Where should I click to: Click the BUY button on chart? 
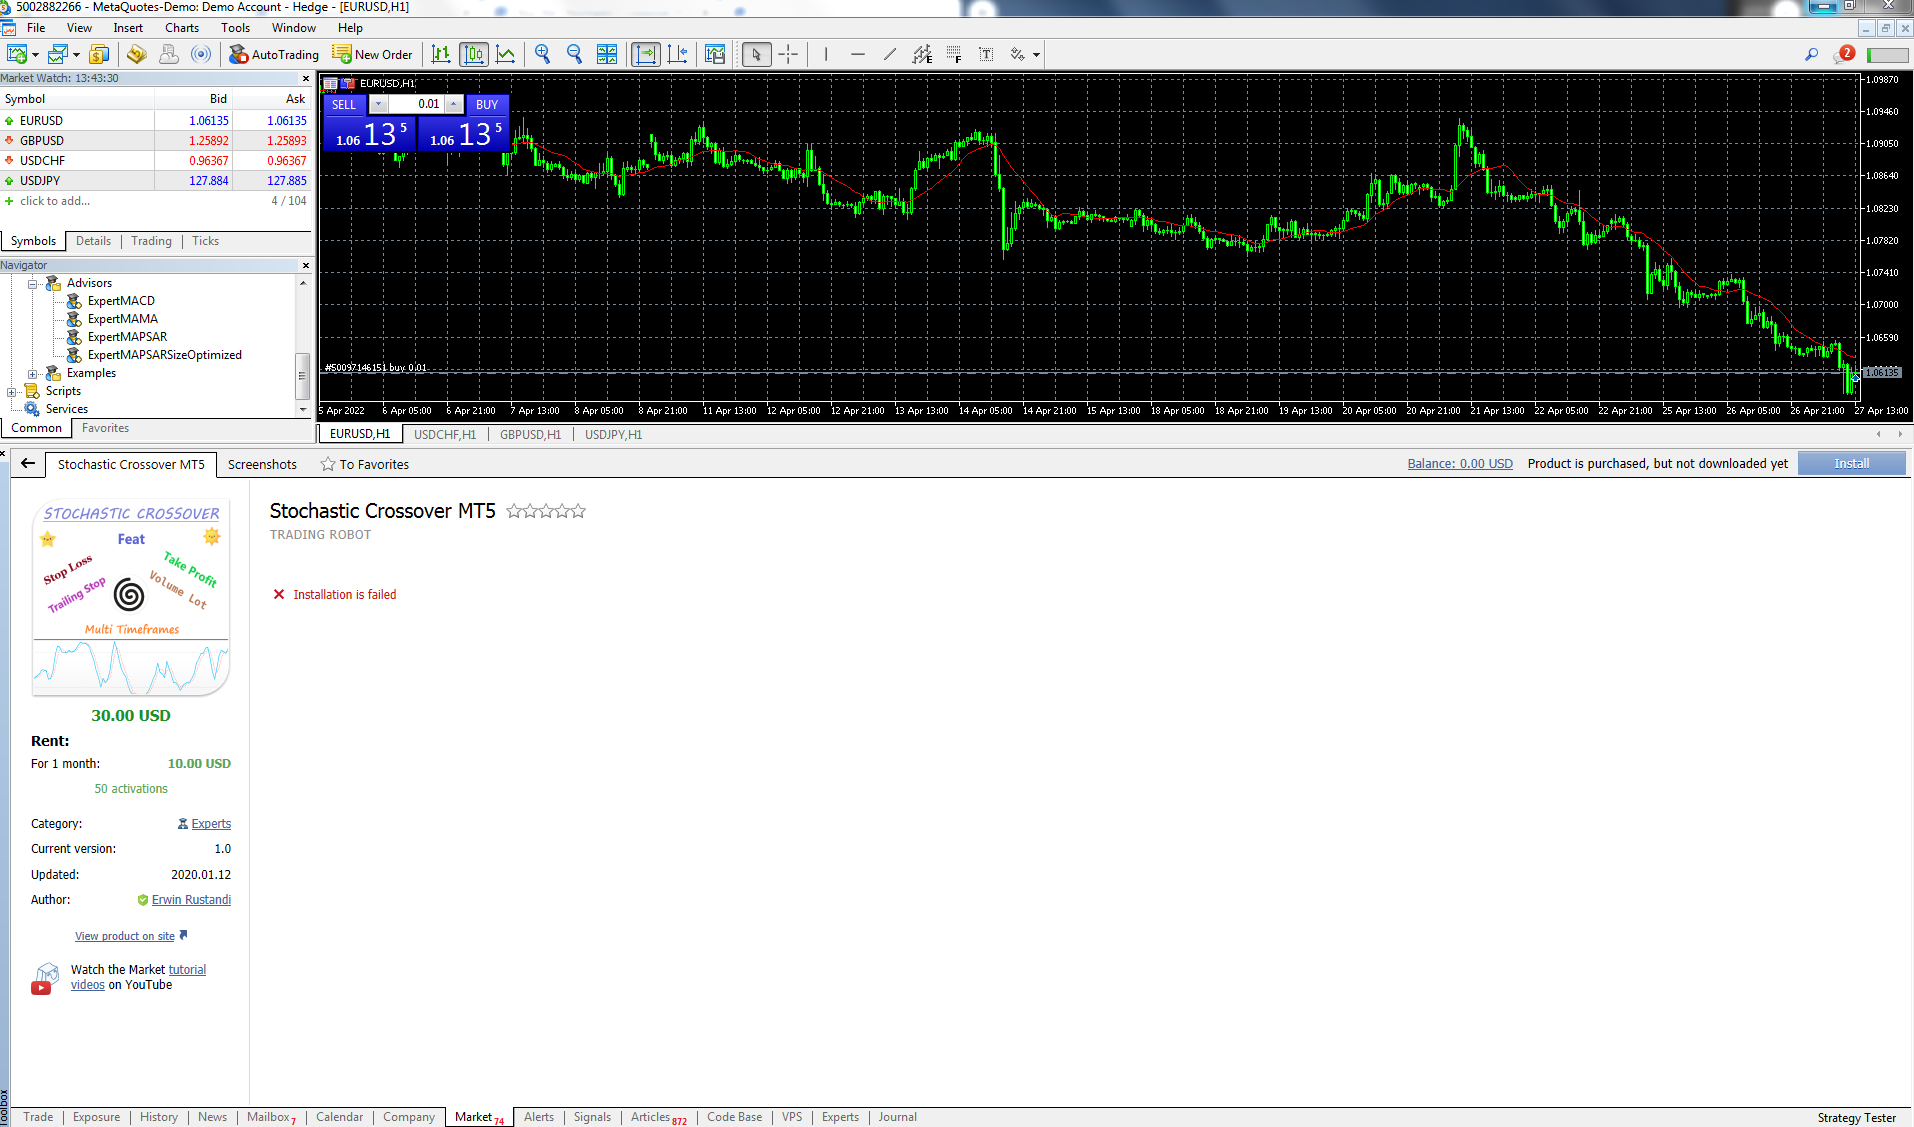tap(487, 104)
